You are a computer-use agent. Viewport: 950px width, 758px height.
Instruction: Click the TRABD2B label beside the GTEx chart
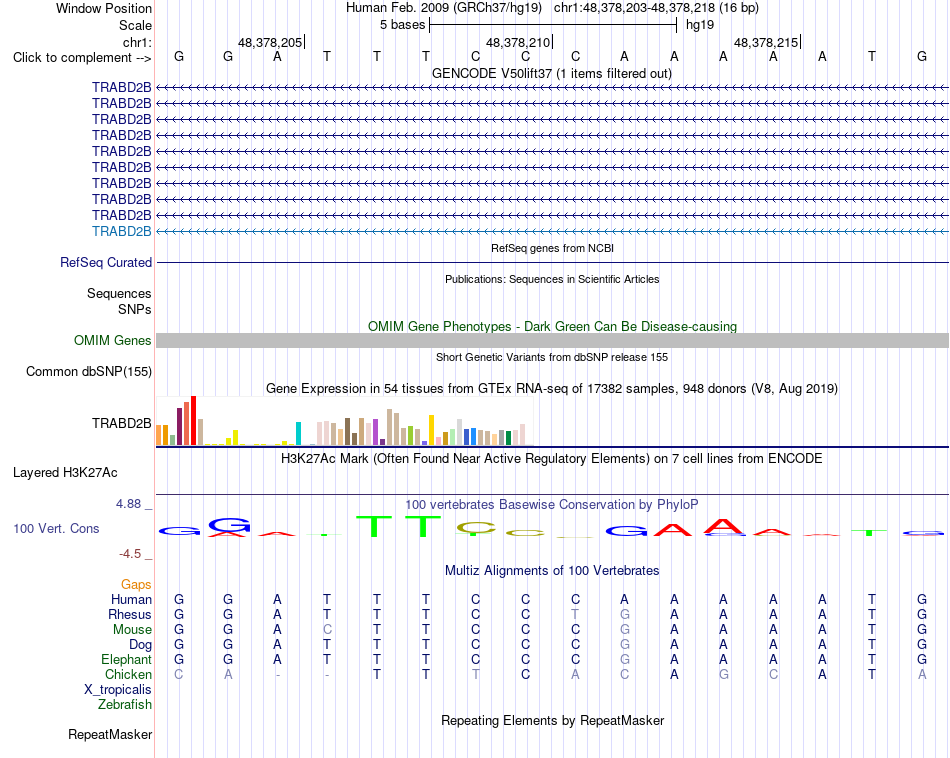(122, 423)
